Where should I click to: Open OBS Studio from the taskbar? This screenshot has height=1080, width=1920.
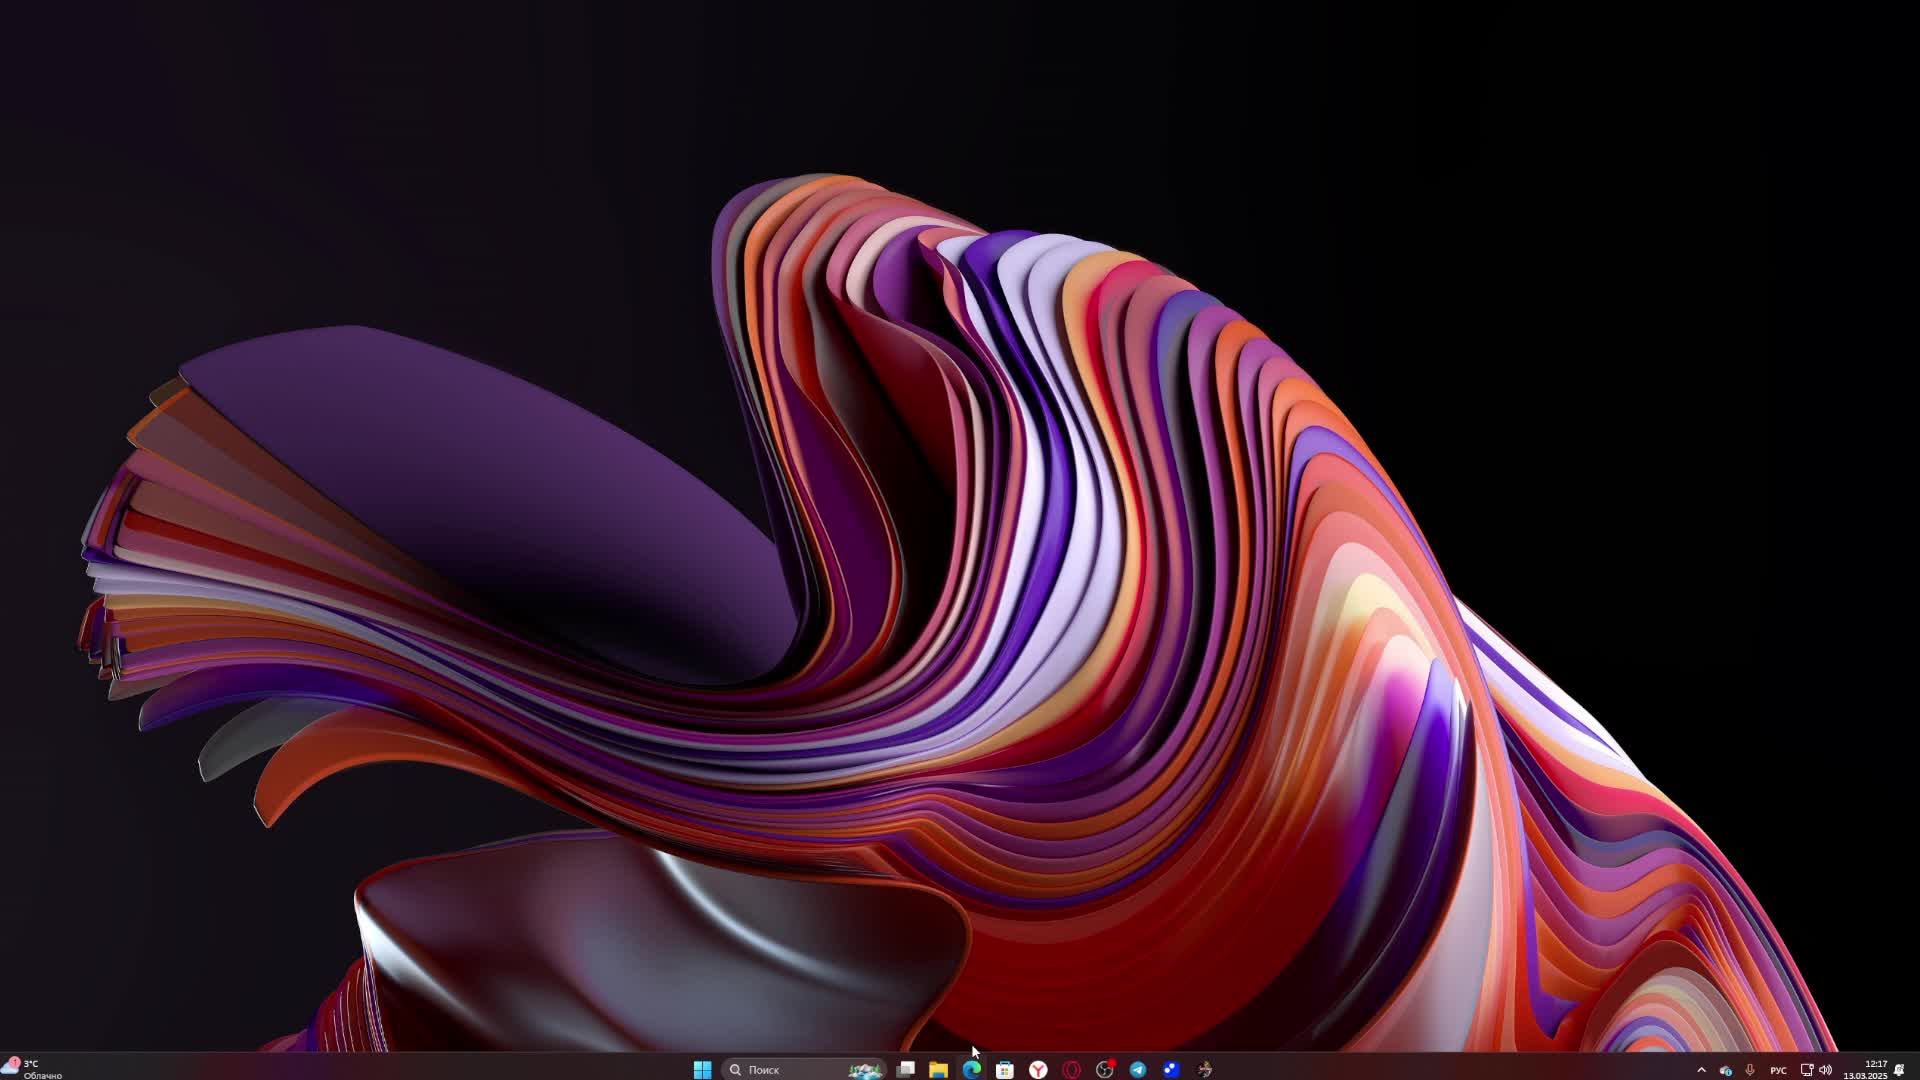1105,1069
